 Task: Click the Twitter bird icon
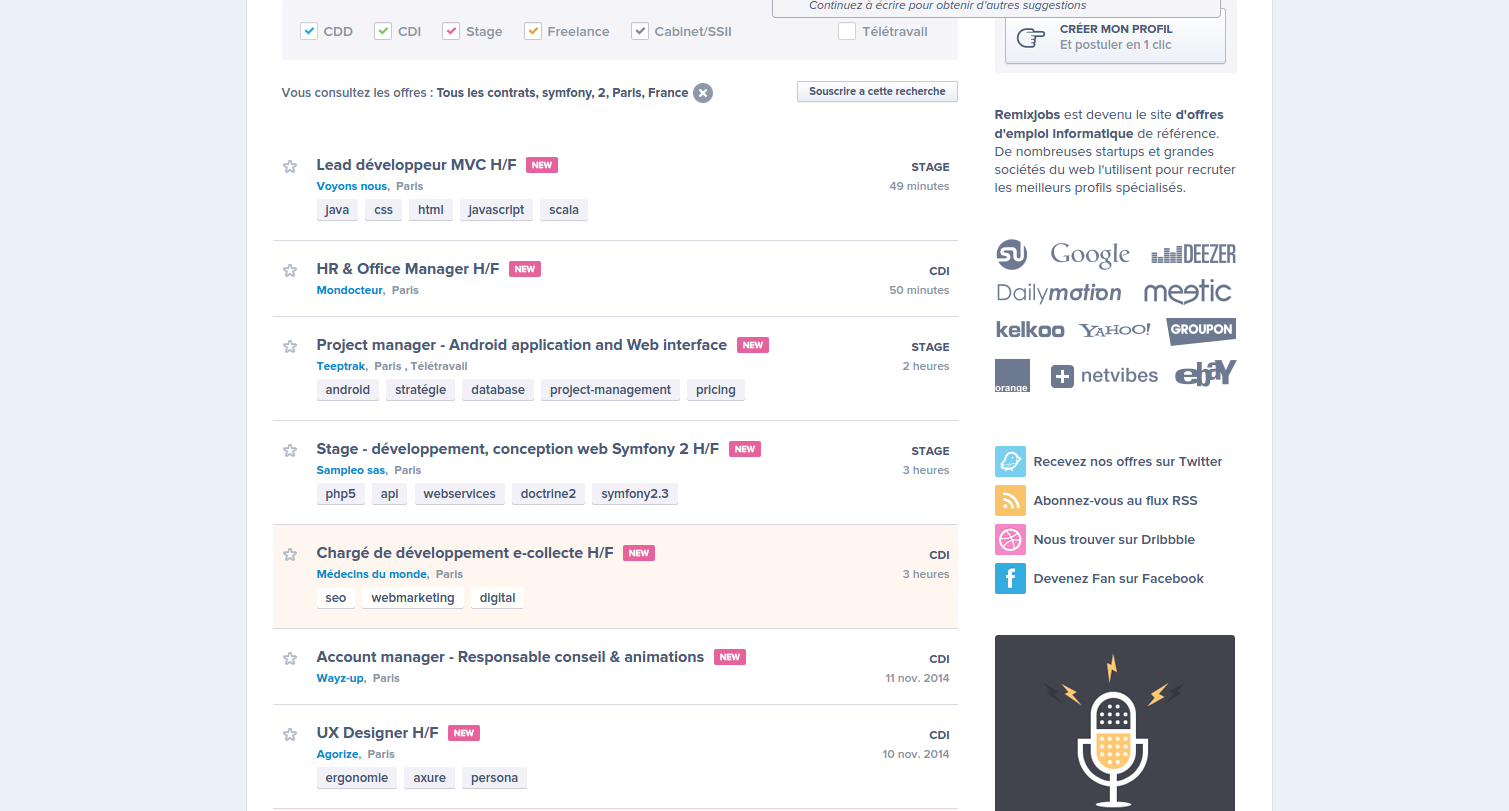click(x=1010, y=461)
